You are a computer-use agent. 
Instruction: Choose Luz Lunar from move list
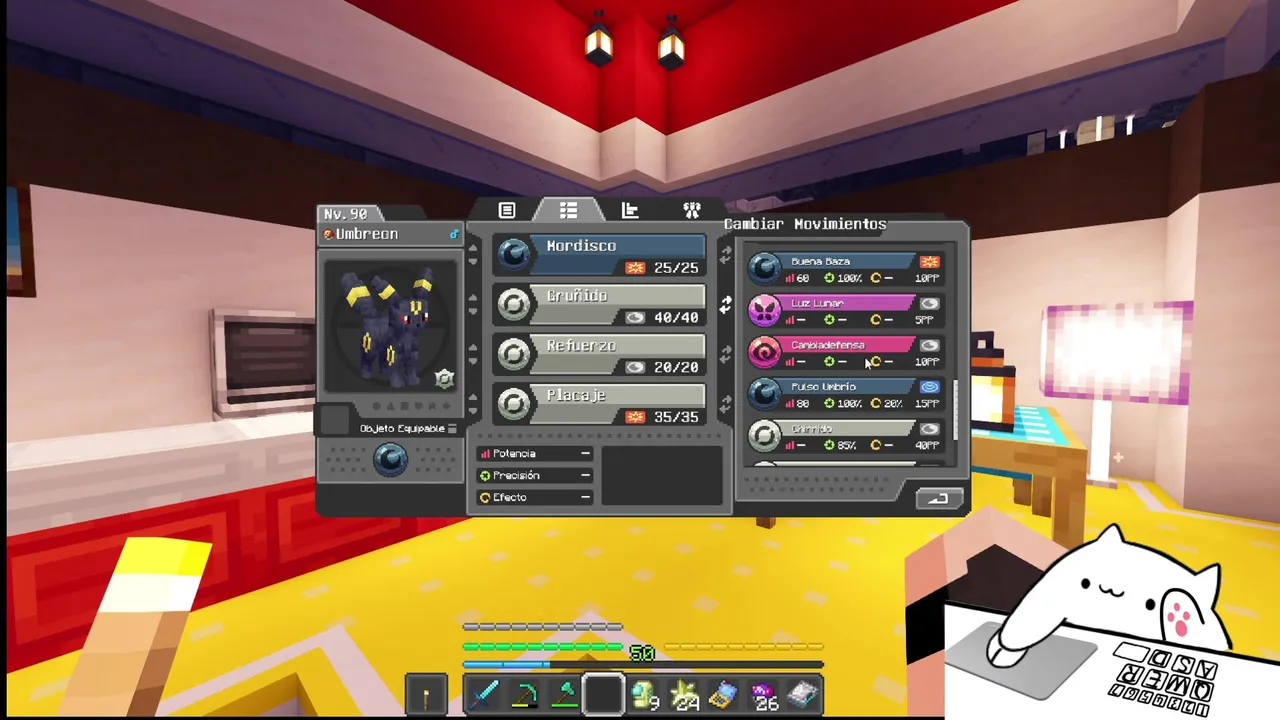tap(846, 311)
